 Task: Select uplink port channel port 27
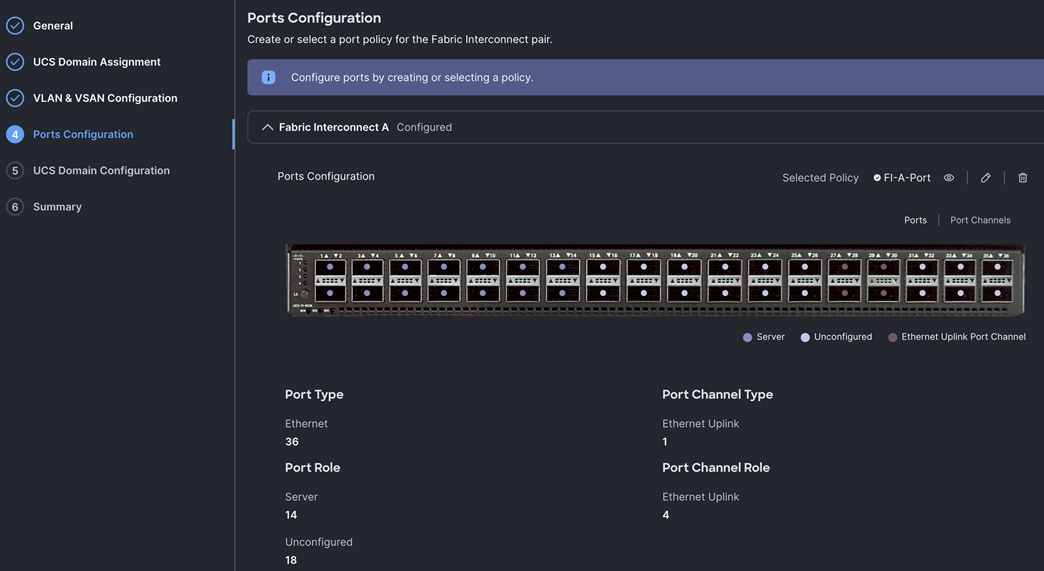click(844, 267)
